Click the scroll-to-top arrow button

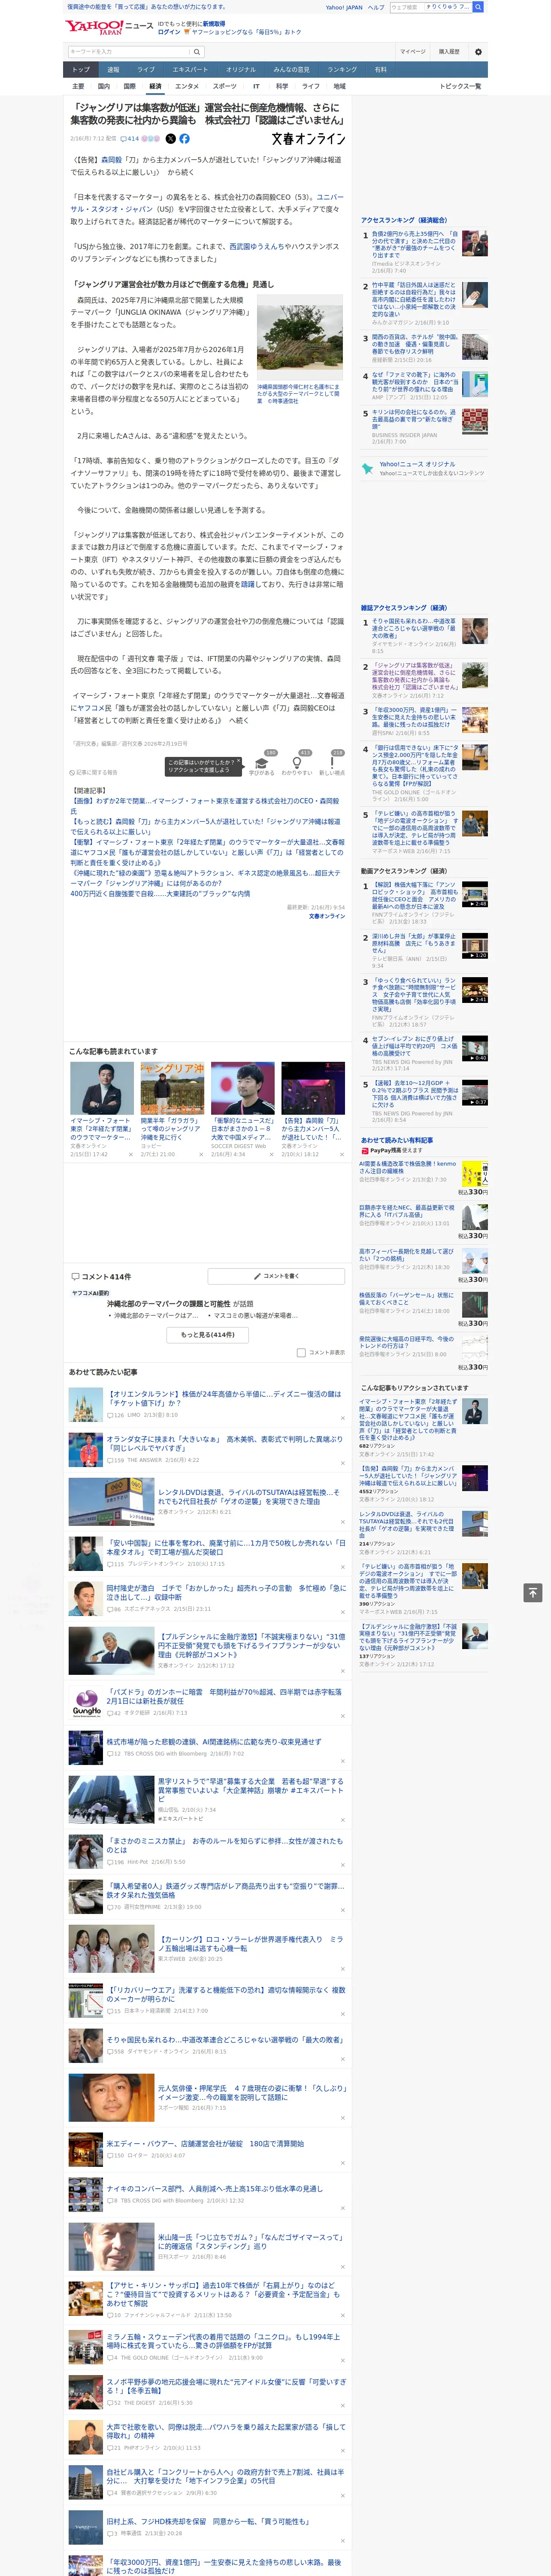(533, 1592)
